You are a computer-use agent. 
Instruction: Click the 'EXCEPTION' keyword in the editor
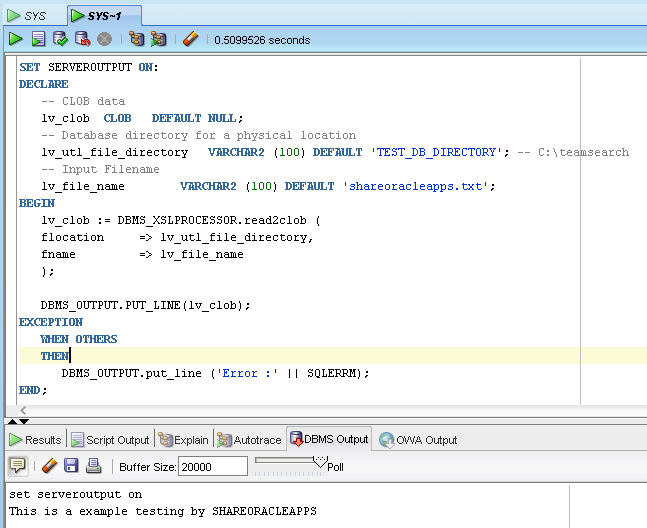point(51,322)
